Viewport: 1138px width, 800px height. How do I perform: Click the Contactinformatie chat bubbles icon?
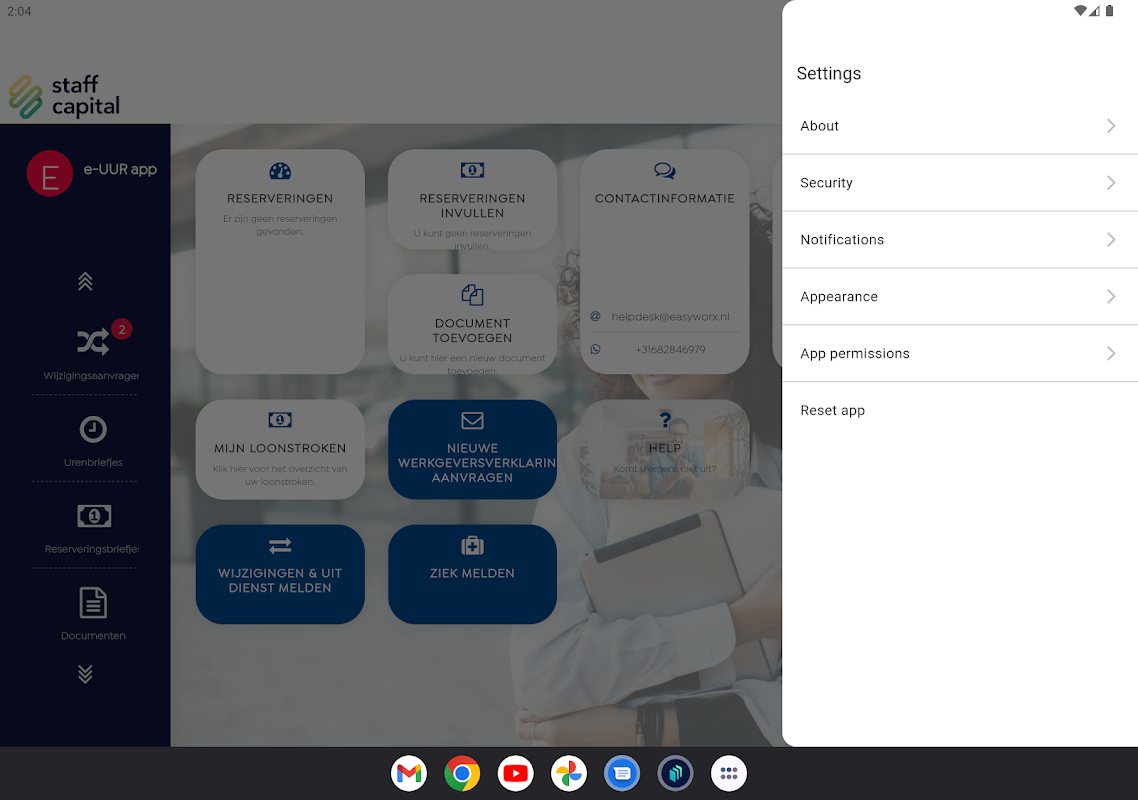(665, 171)
